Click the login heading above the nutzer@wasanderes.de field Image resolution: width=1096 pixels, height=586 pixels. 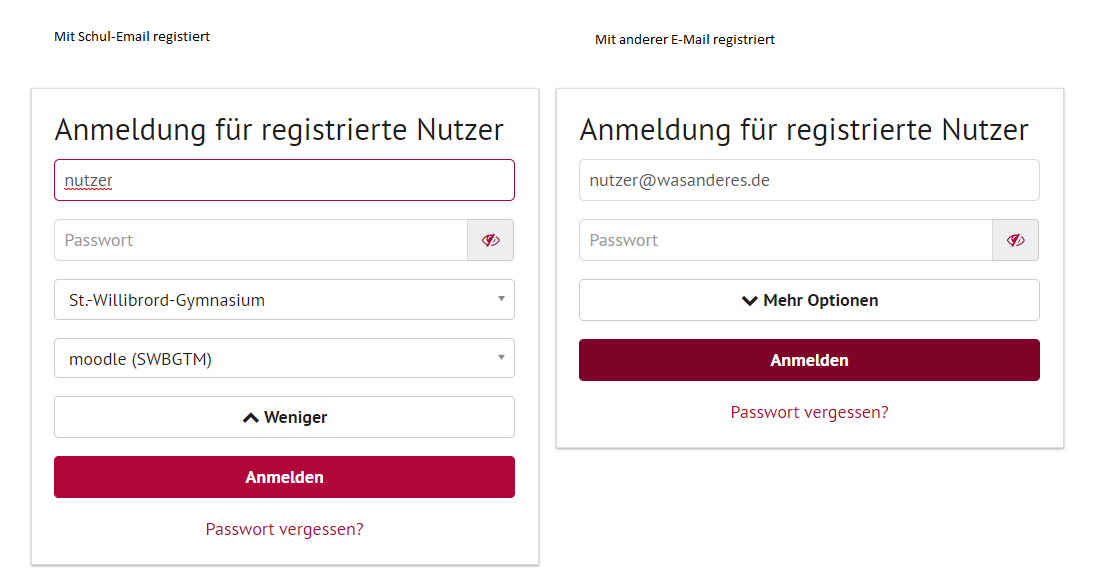pyautogui.click(x=804, y=130)
